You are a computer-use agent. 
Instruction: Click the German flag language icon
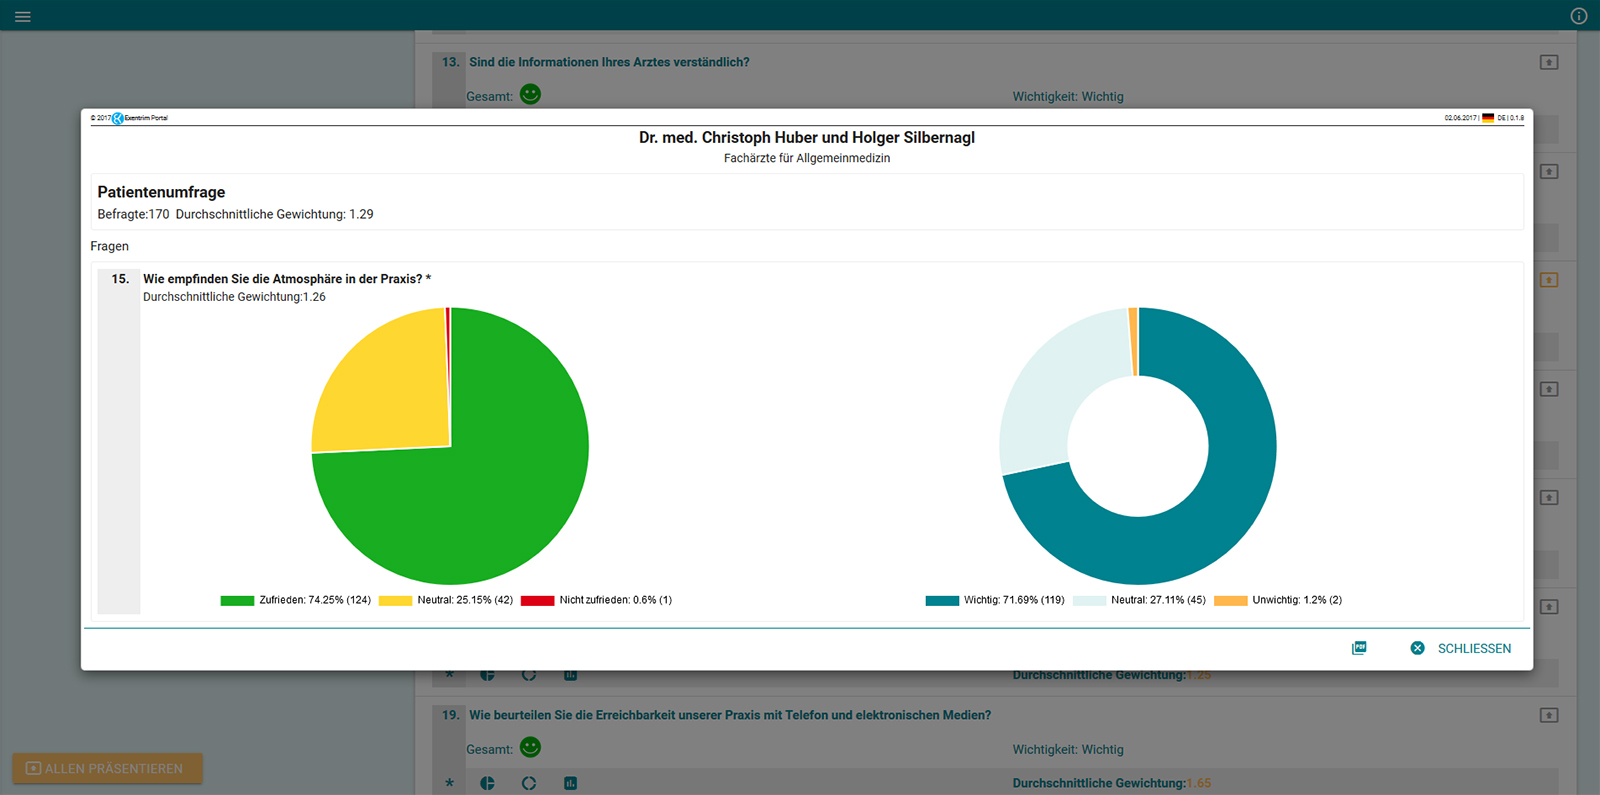point(1488,118)
